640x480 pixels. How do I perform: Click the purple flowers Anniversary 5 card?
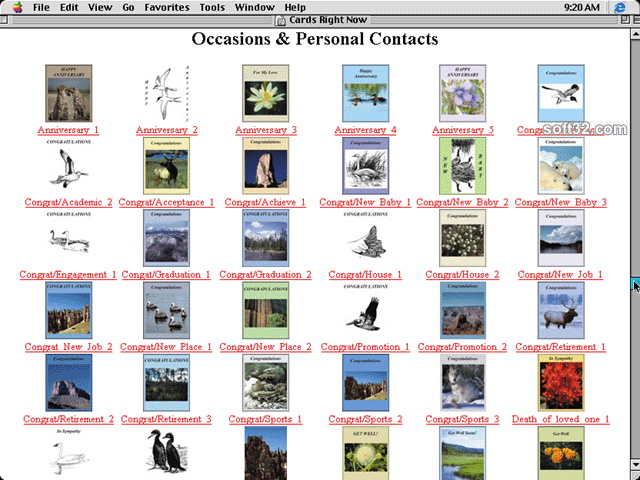(x=462, y=93)
